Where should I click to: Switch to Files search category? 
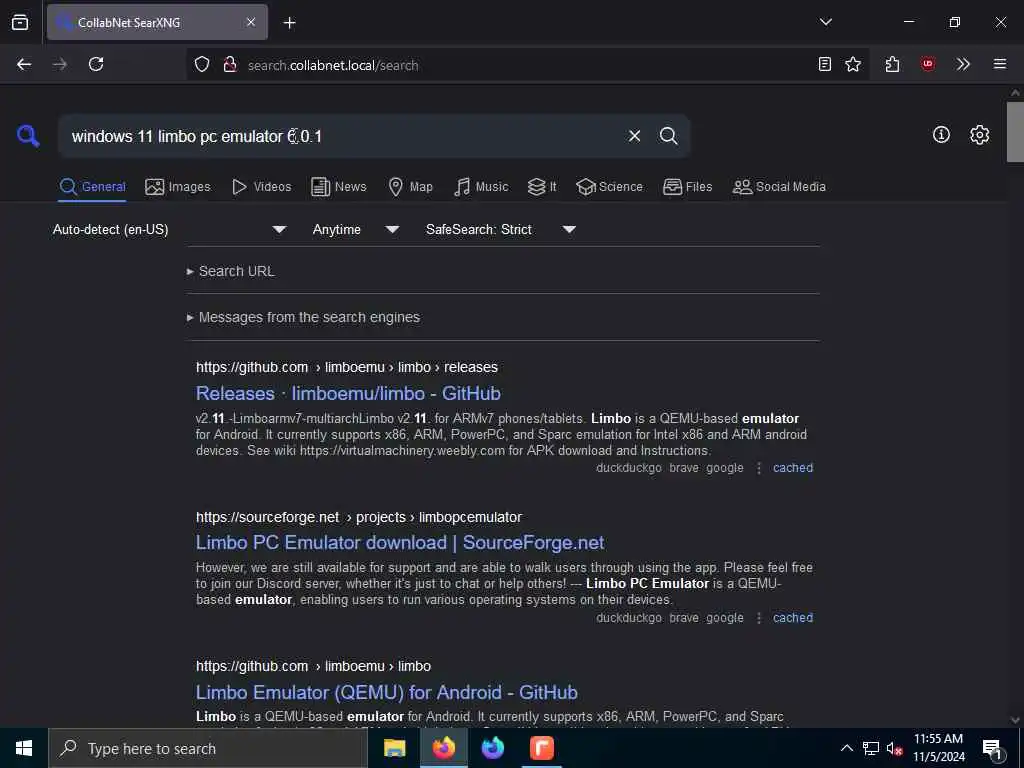(x=687, y=187)
